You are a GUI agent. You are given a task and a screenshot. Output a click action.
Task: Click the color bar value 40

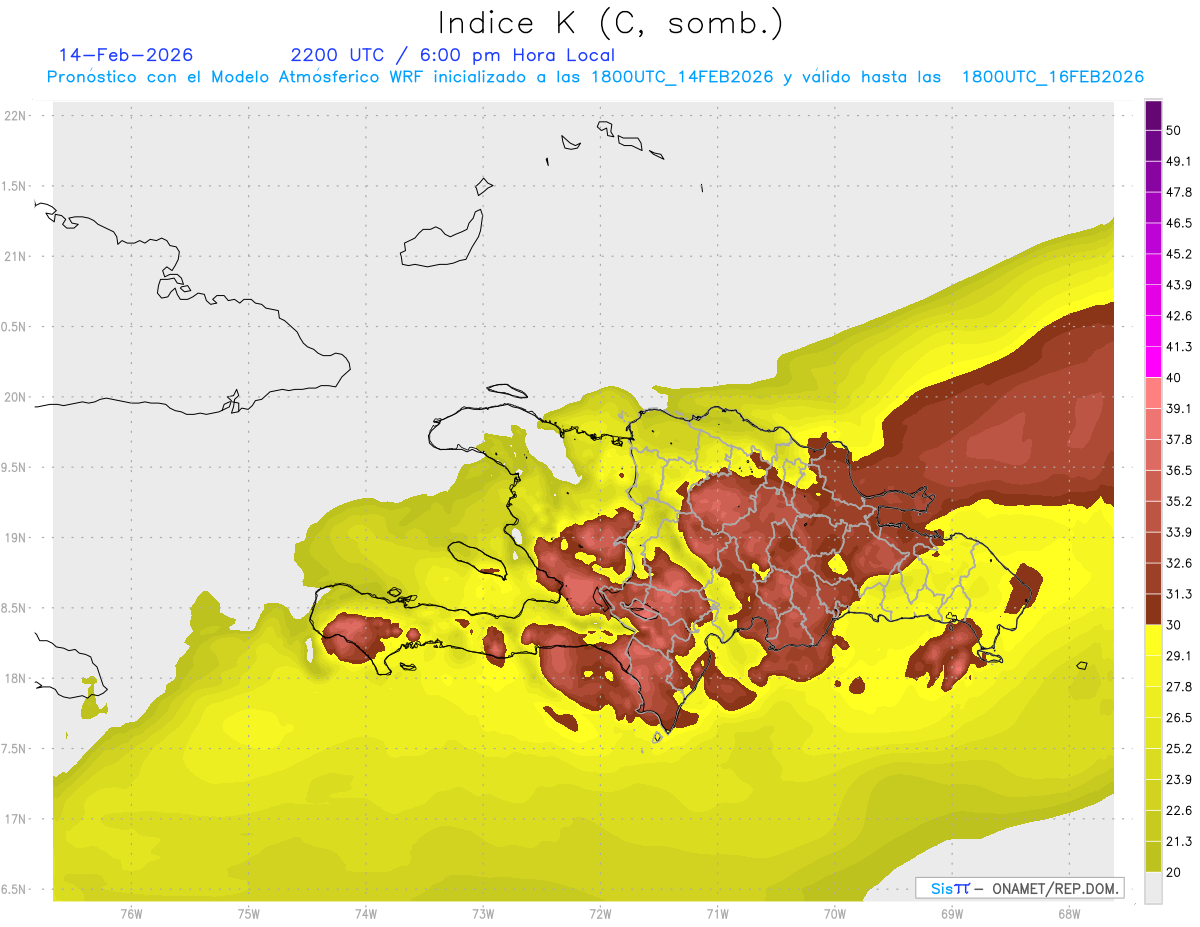point(1174,378)
